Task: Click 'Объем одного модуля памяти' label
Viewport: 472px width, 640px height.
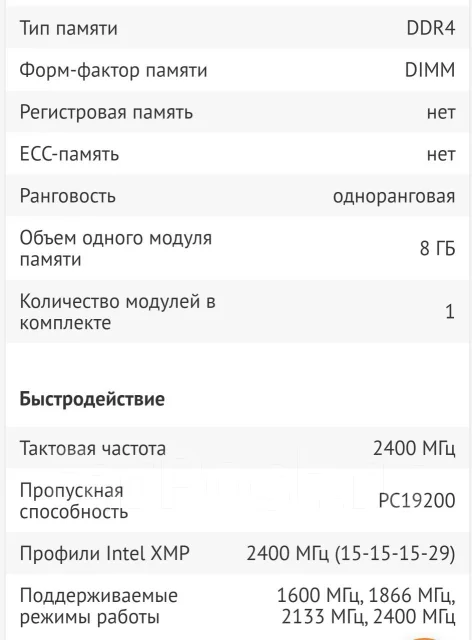Action: tap(116, 248)
